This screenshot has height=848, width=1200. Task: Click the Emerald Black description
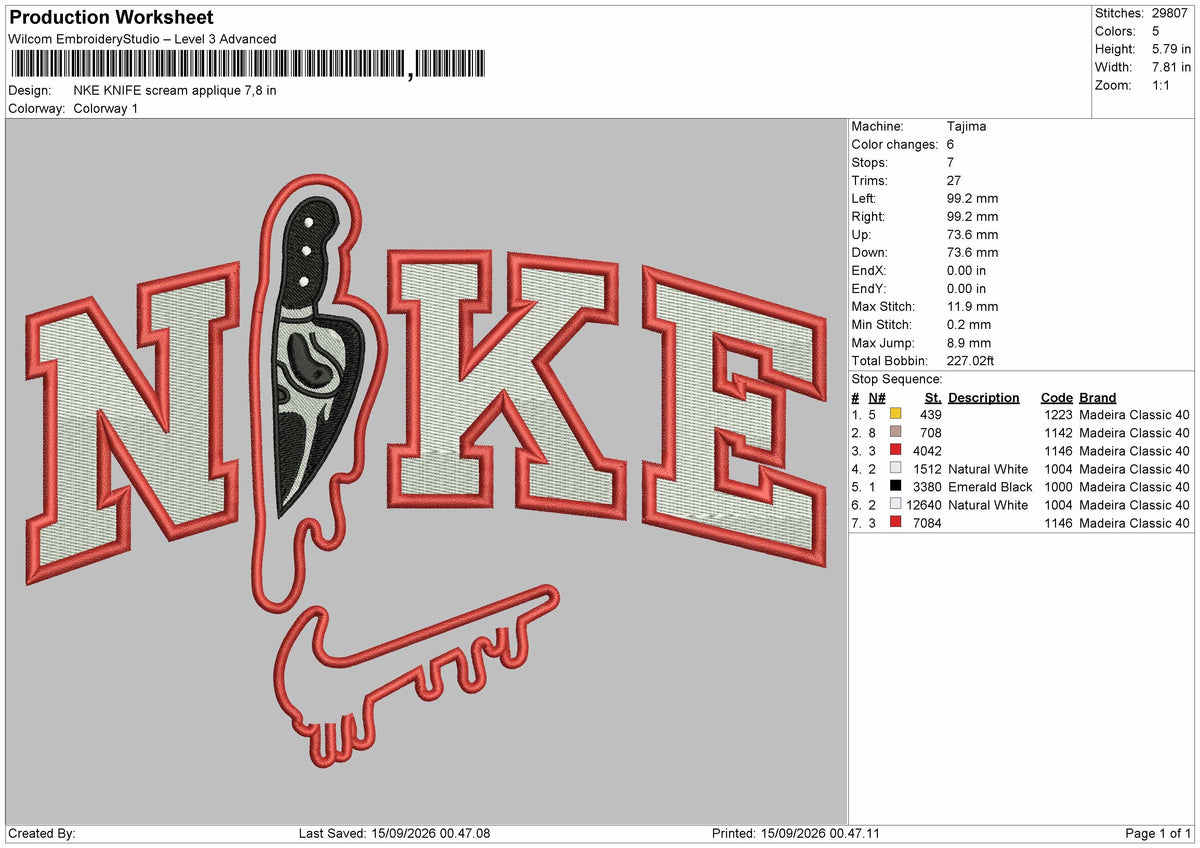click(x=990, y=486)
